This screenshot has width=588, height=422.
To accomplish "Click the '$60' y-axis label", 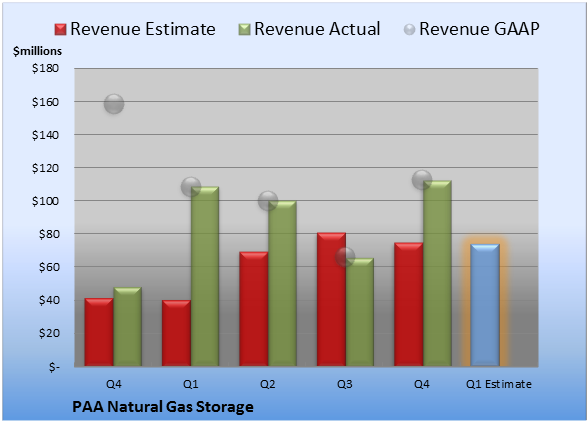I will point(49,267).
